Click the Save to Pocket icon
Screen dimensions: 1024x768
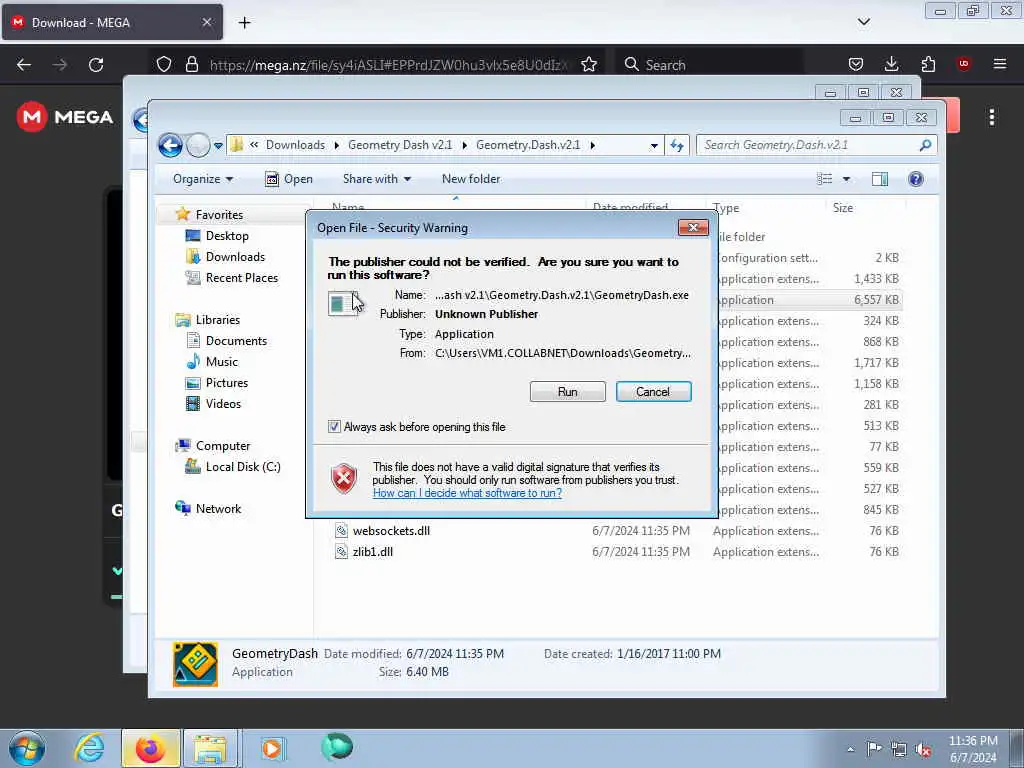point(856,65)
